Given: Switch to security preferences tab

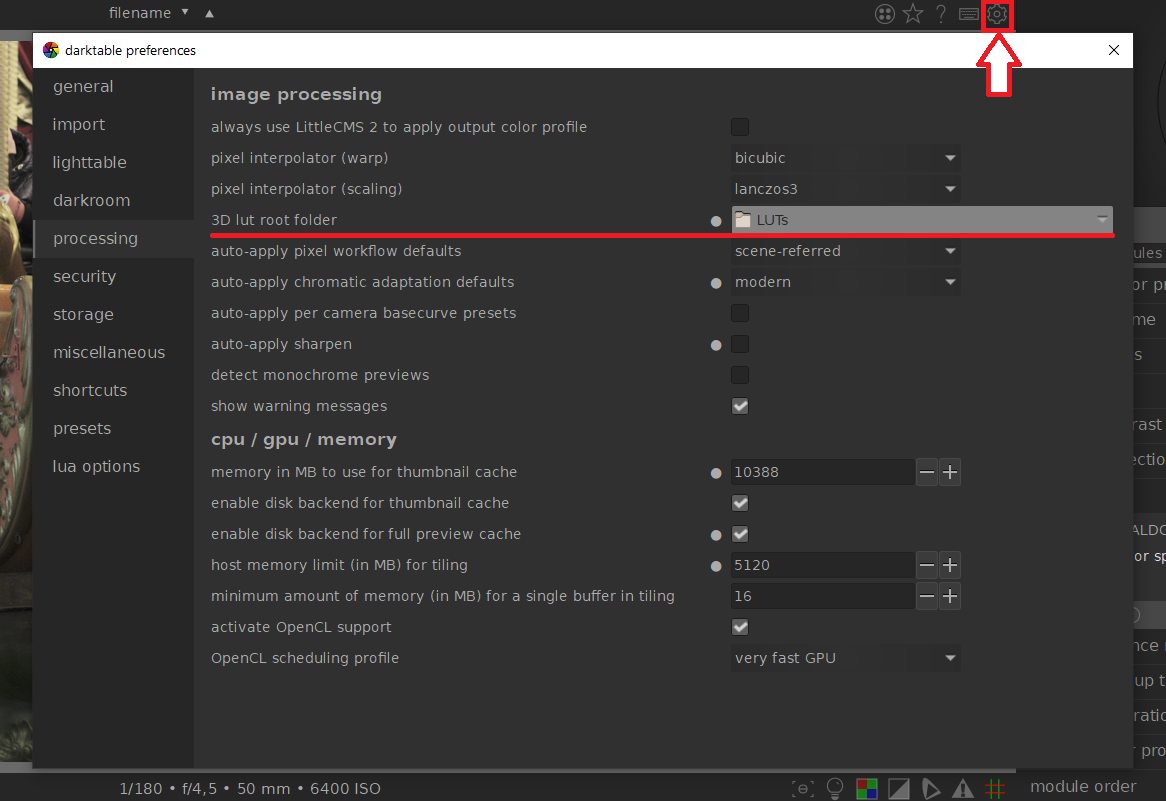Looking at the screenshot, I should pyautogui.click(x=114, y=277).
